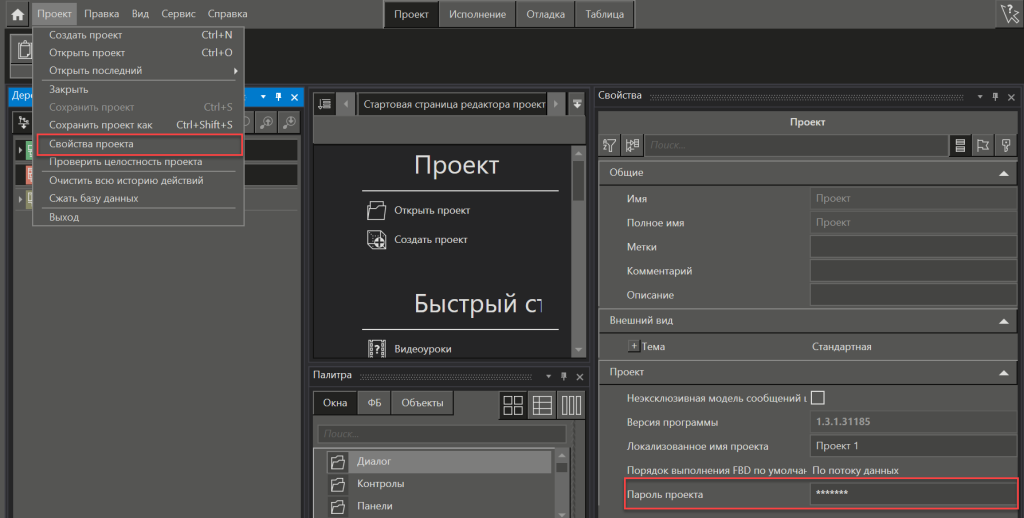Select the flag icon in the properties toolbar

(x=982, y=146)
